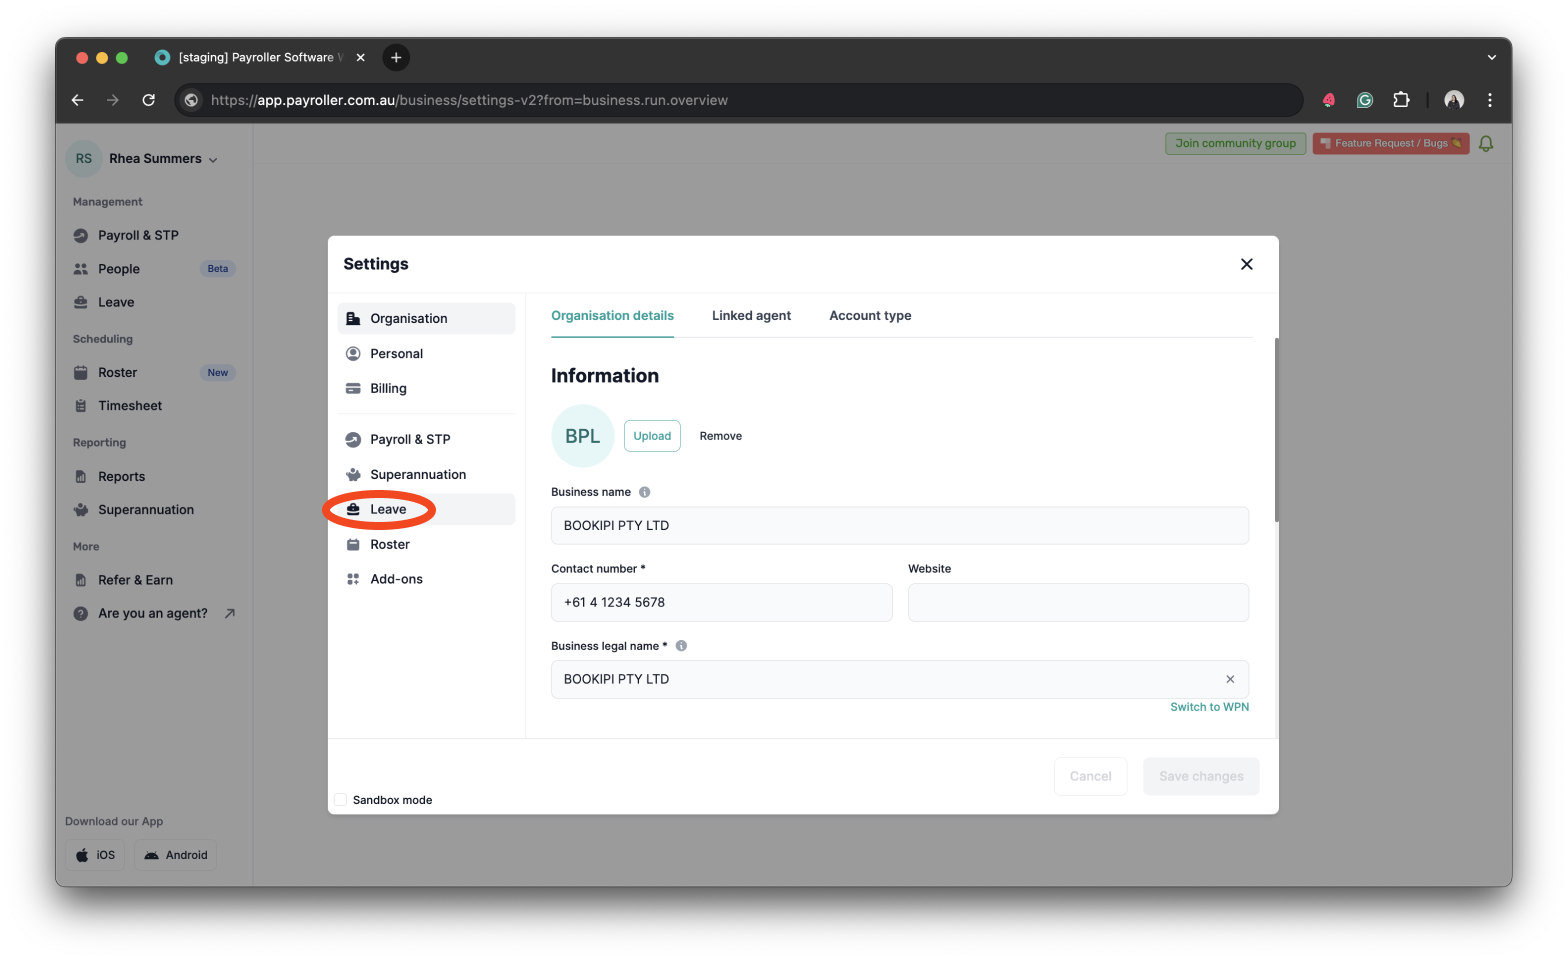The width and height of the screenshot is (1568, 960).
Task: Click iOS app download button
Action: pos(96,855)
